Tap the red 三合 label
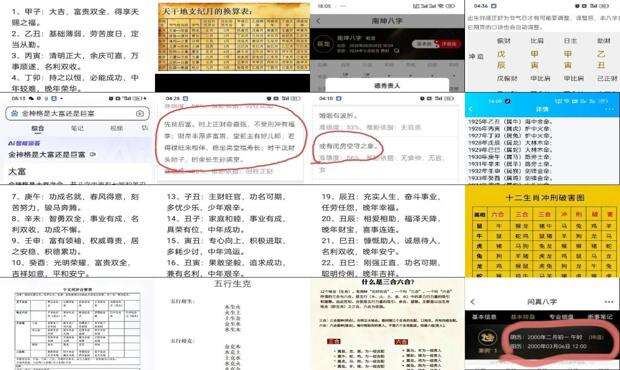 point(334,342)
